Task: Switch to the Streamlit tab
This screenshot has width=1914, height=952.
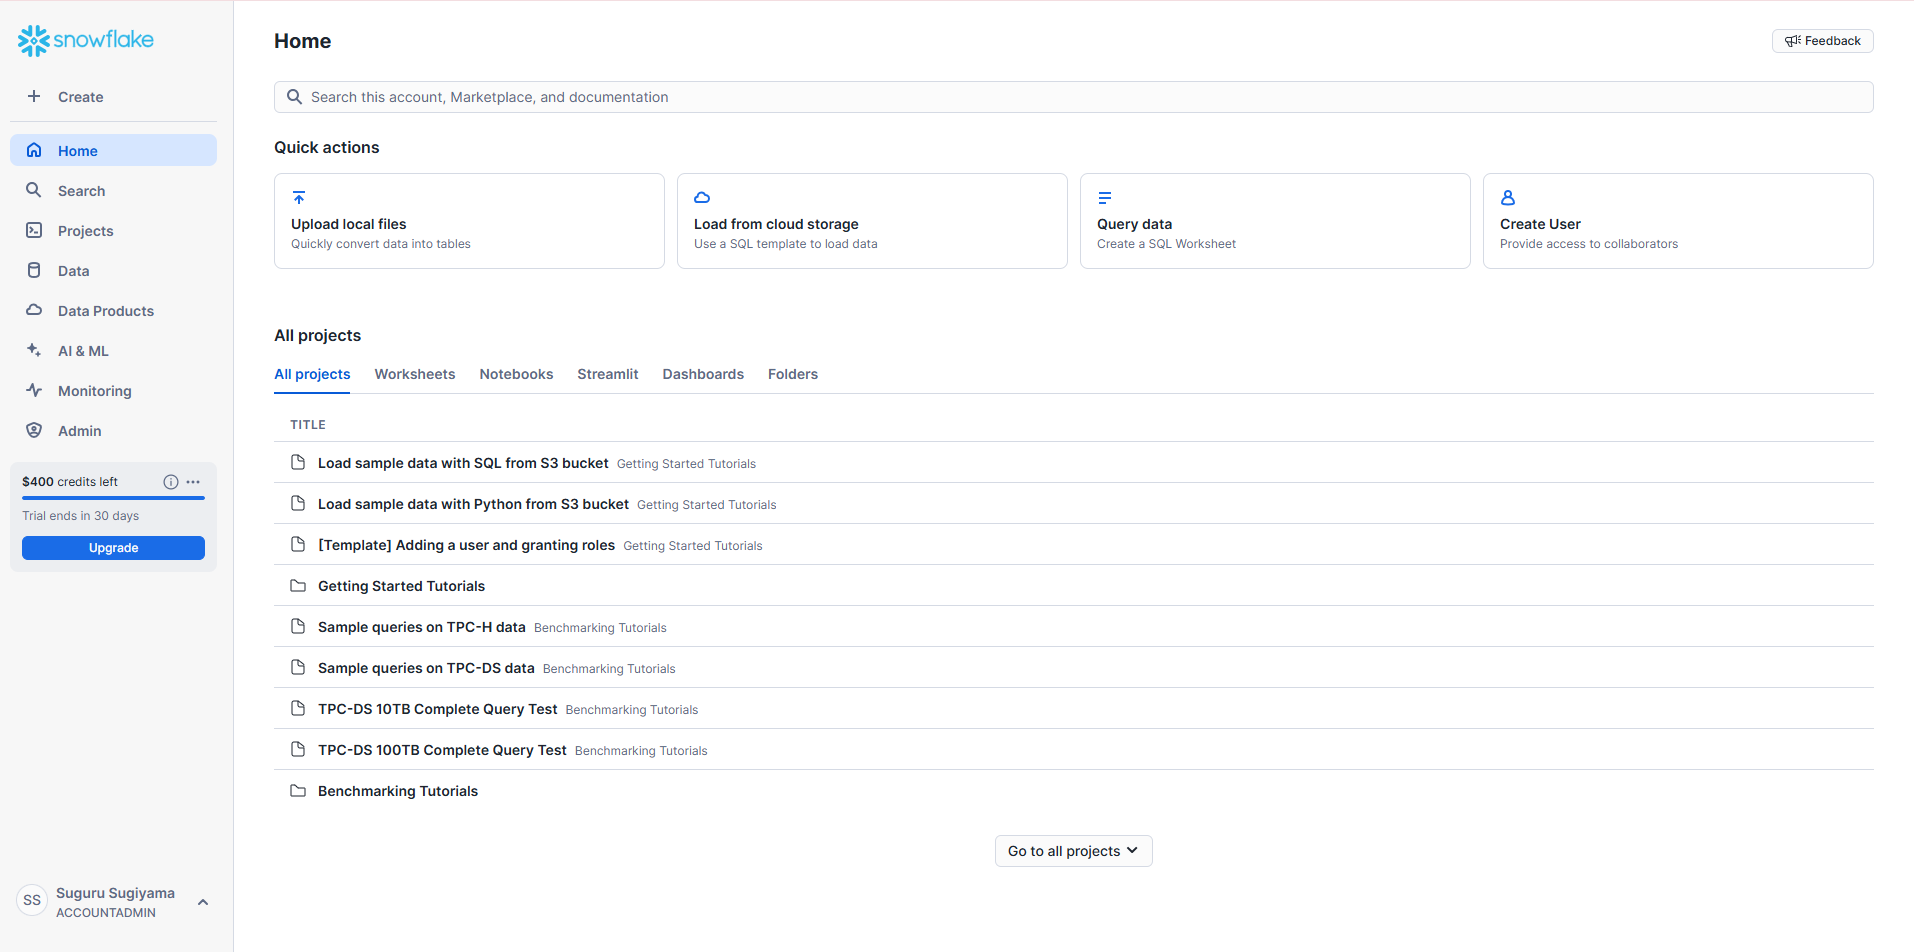Action: tap(607, 374)
